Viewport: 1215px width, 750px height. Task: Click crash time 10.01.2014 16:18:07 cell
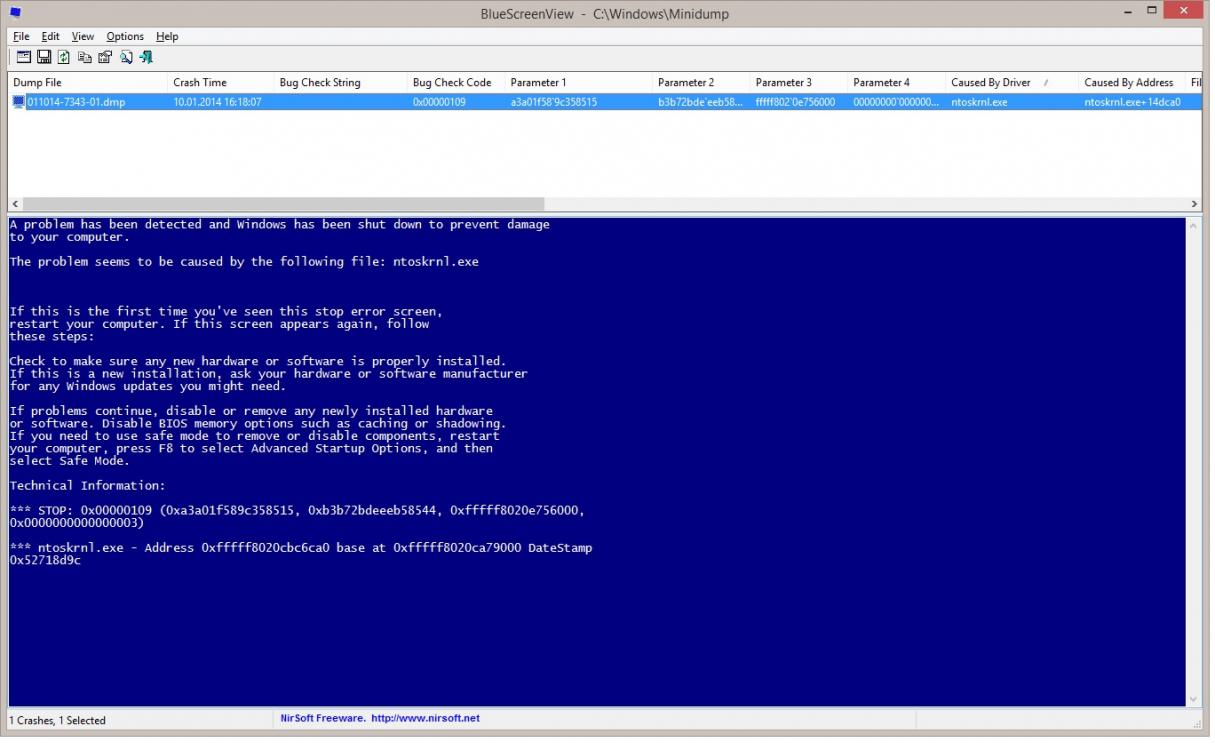pyautogui.click(x=217, y=102)
